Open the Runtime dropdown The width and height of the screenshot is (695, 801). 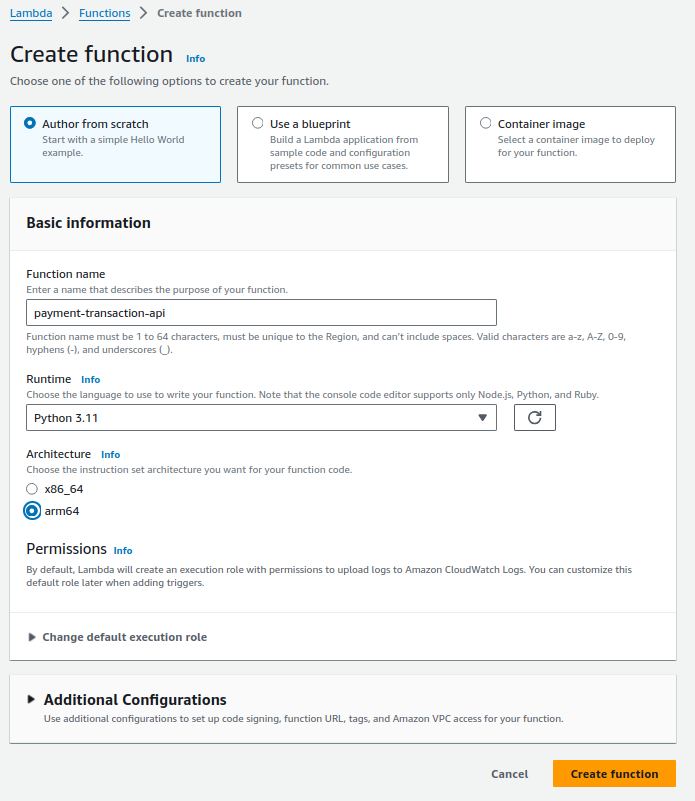(x=261, y=417)
